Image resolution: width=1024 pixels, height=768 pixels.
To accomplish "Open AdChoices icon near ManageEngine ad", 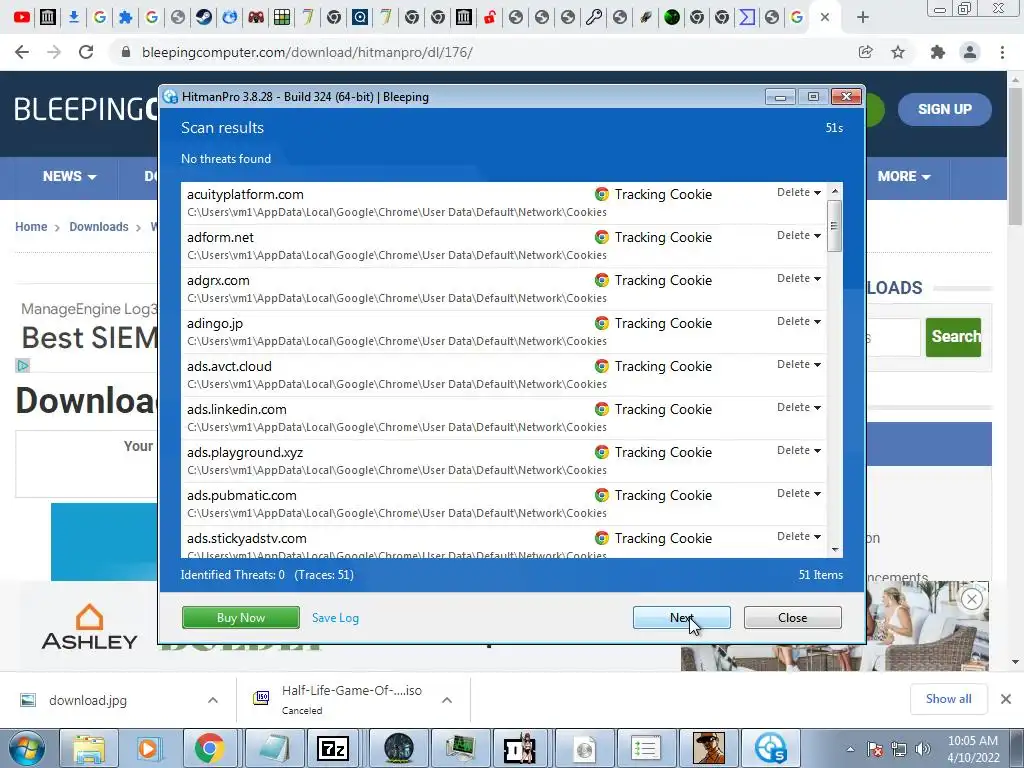I will (x=22, y=366).
